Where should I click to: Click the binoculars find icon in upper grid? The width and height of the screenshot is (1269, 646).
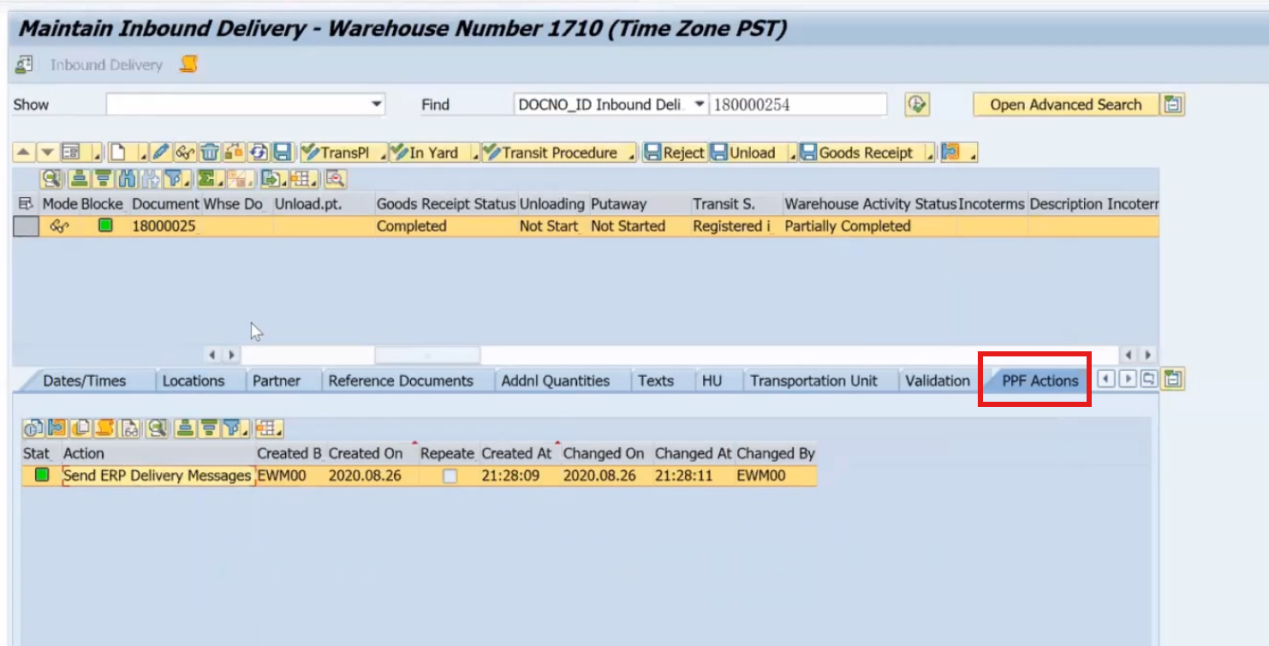pyautogui.click(x=127, y=179)
